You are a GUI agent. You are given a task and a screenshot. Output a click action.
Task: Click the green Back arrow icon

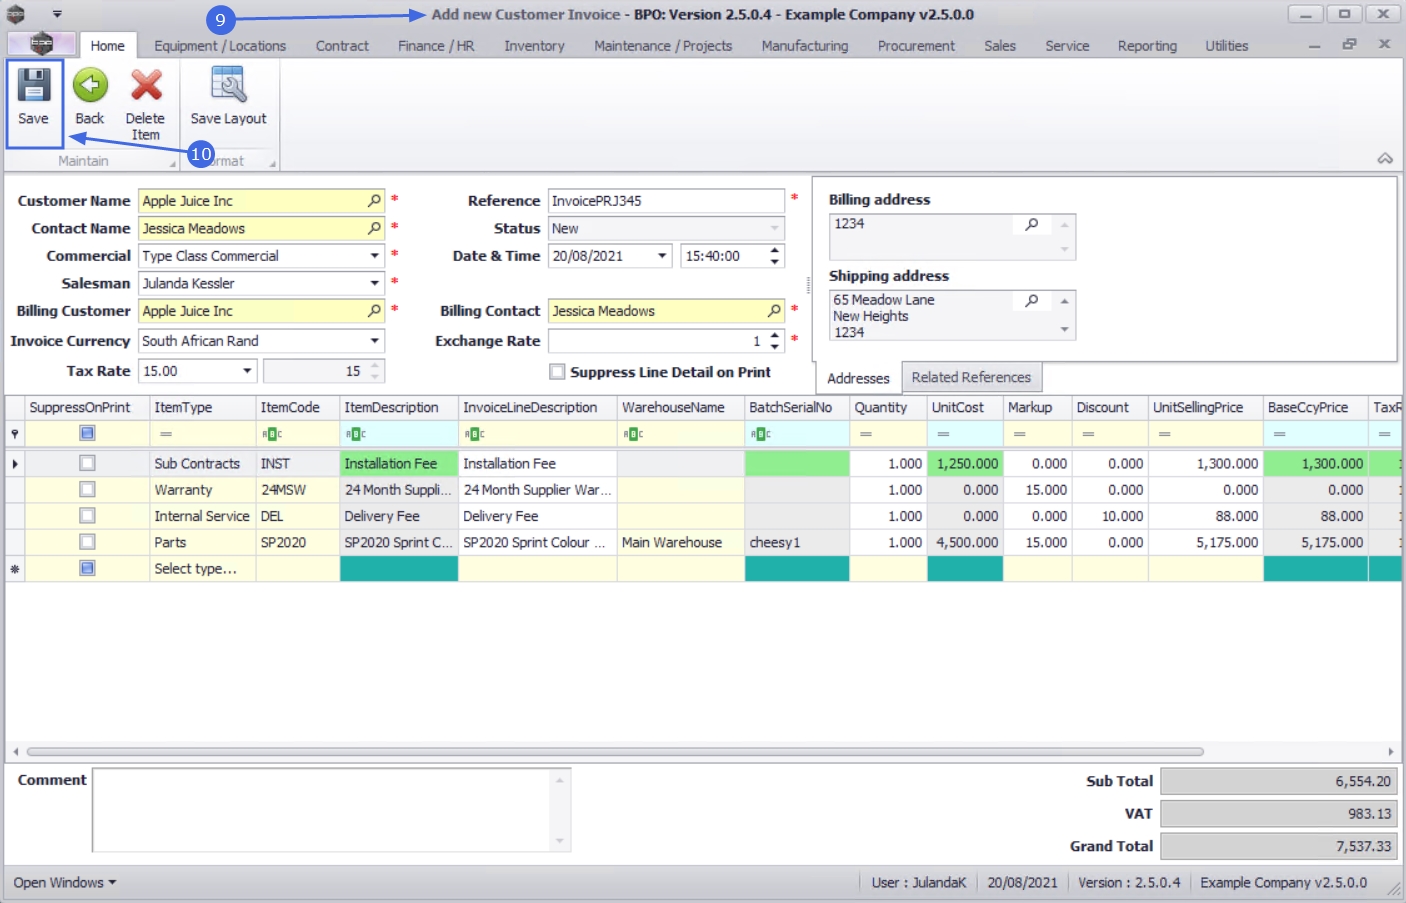tap(90, 87)
